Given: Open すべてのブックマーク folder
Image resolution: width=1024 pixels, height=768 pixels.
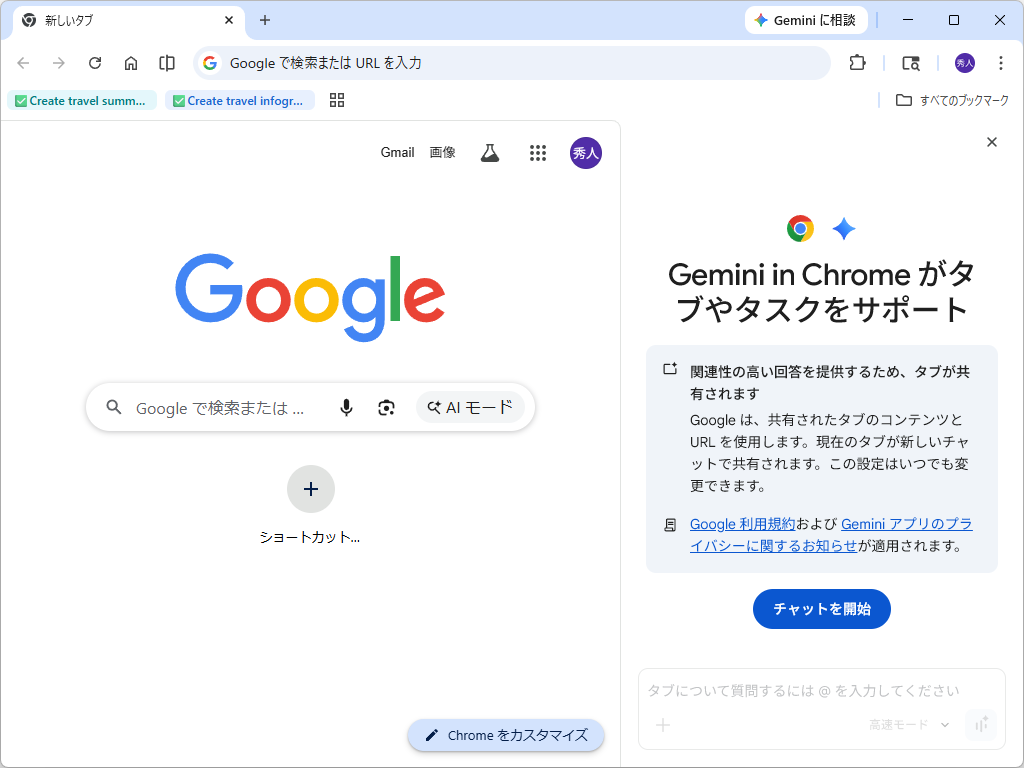Looking at the screenshot, I should 952,101.
